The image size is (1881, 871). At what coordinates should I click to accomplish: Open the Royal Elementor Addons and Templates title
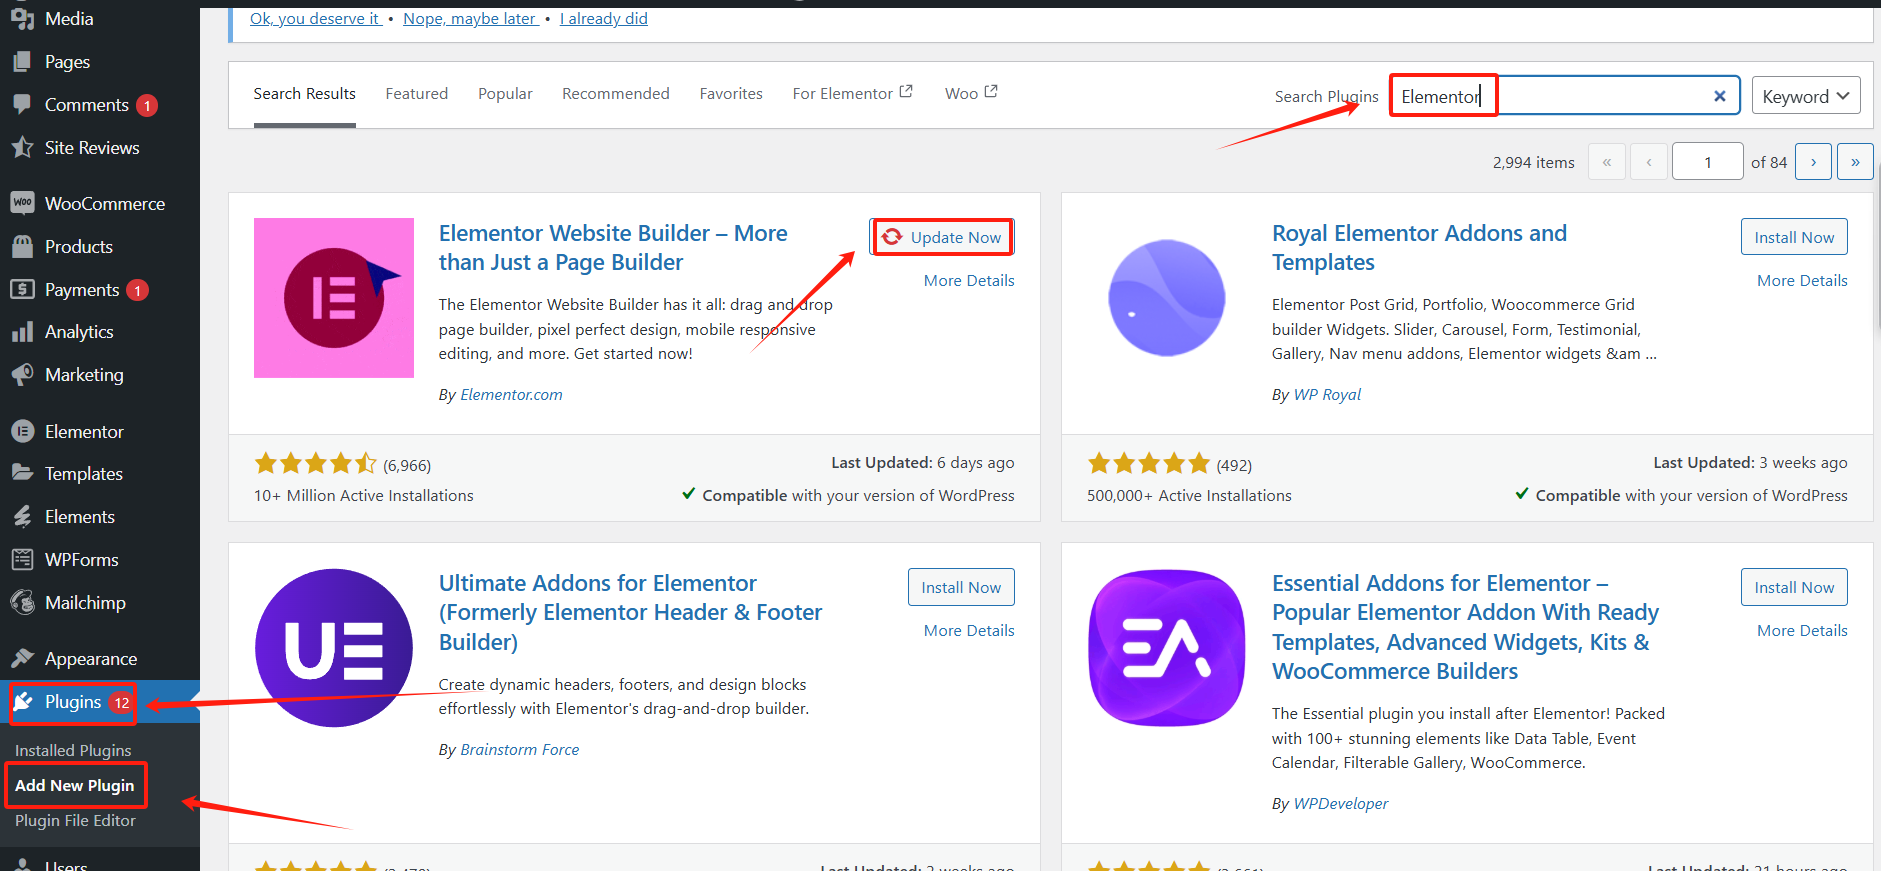click(1419, 248)
